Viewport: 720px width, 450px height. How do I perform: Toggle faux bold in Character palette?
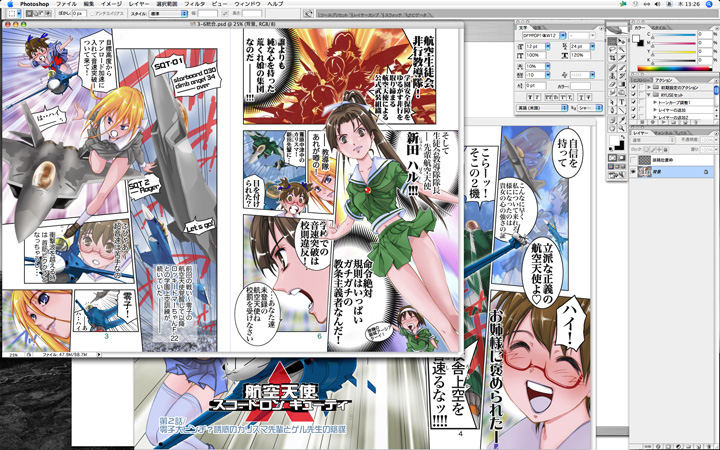coord(530,97)
